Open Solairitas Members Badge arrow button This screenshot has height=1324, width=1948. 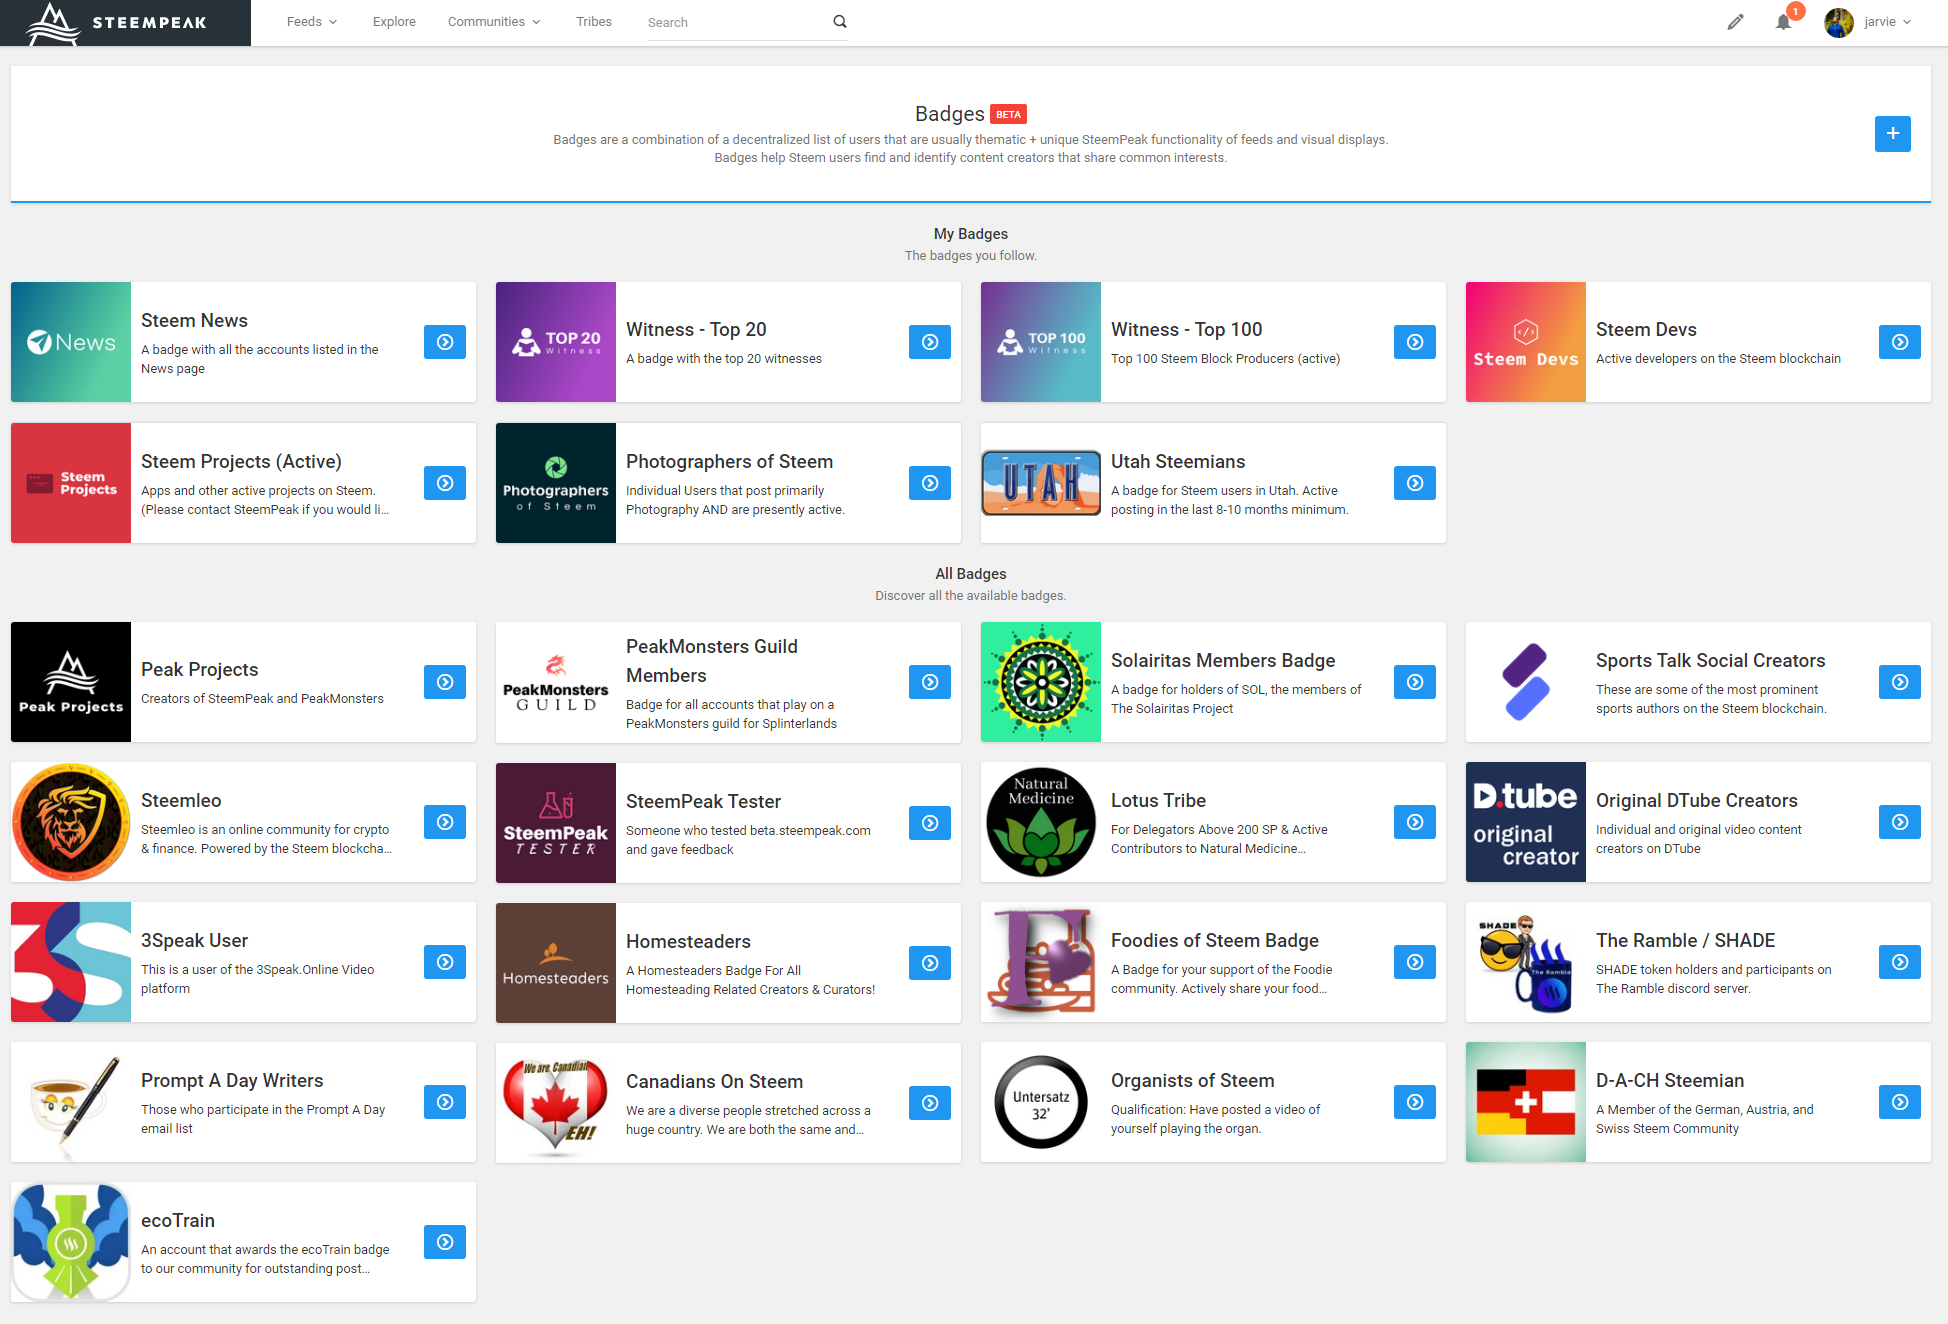click(x=1415, y=682)
